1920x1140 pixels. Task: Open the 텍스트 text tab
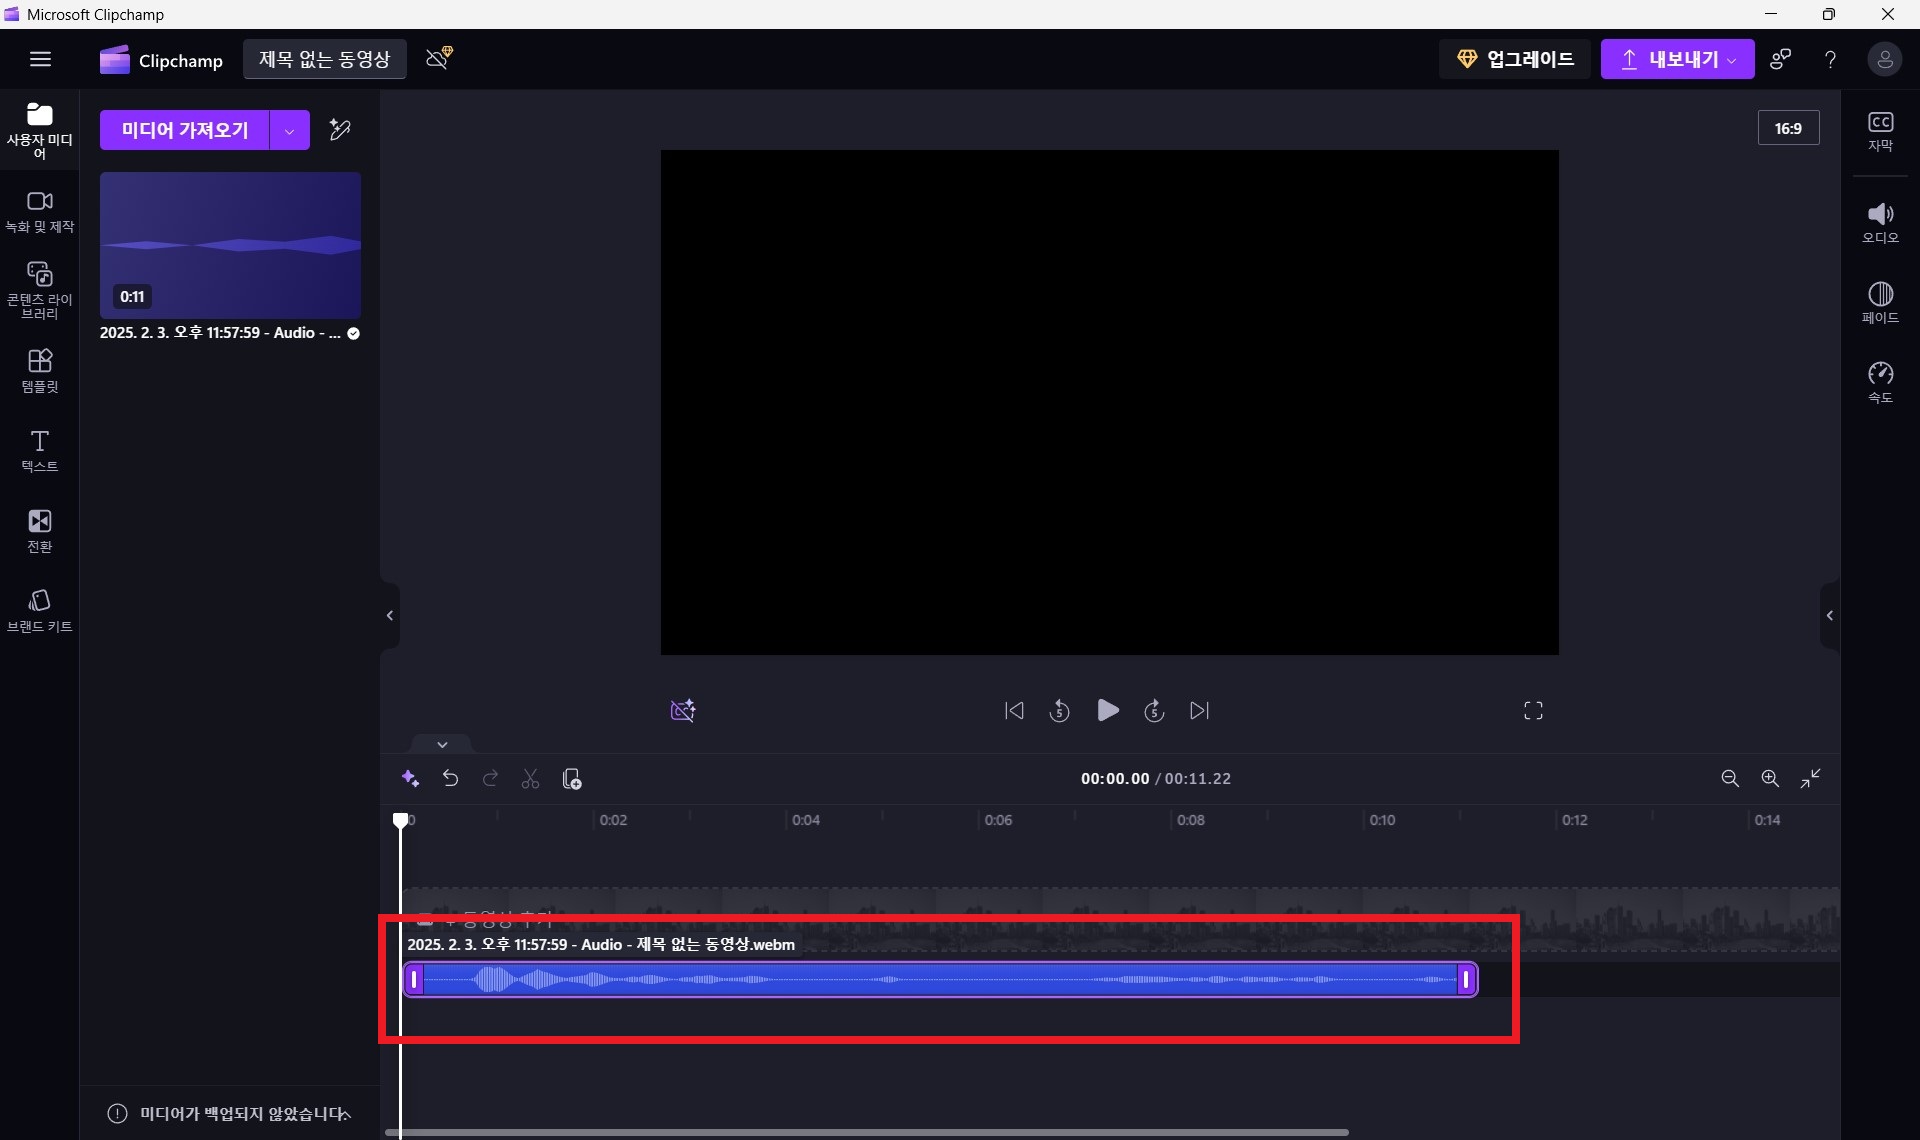click(x=39, y=451)
